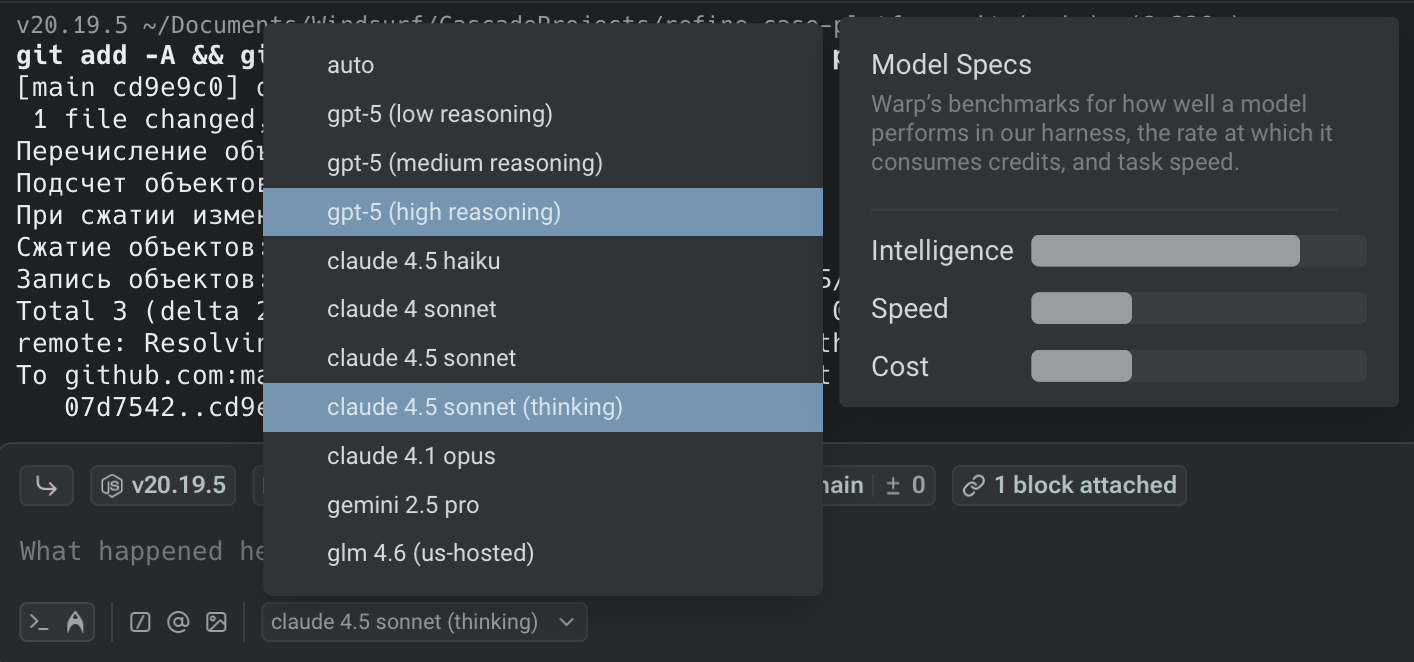Click the reply arrow icon chip

coord(46,486)
